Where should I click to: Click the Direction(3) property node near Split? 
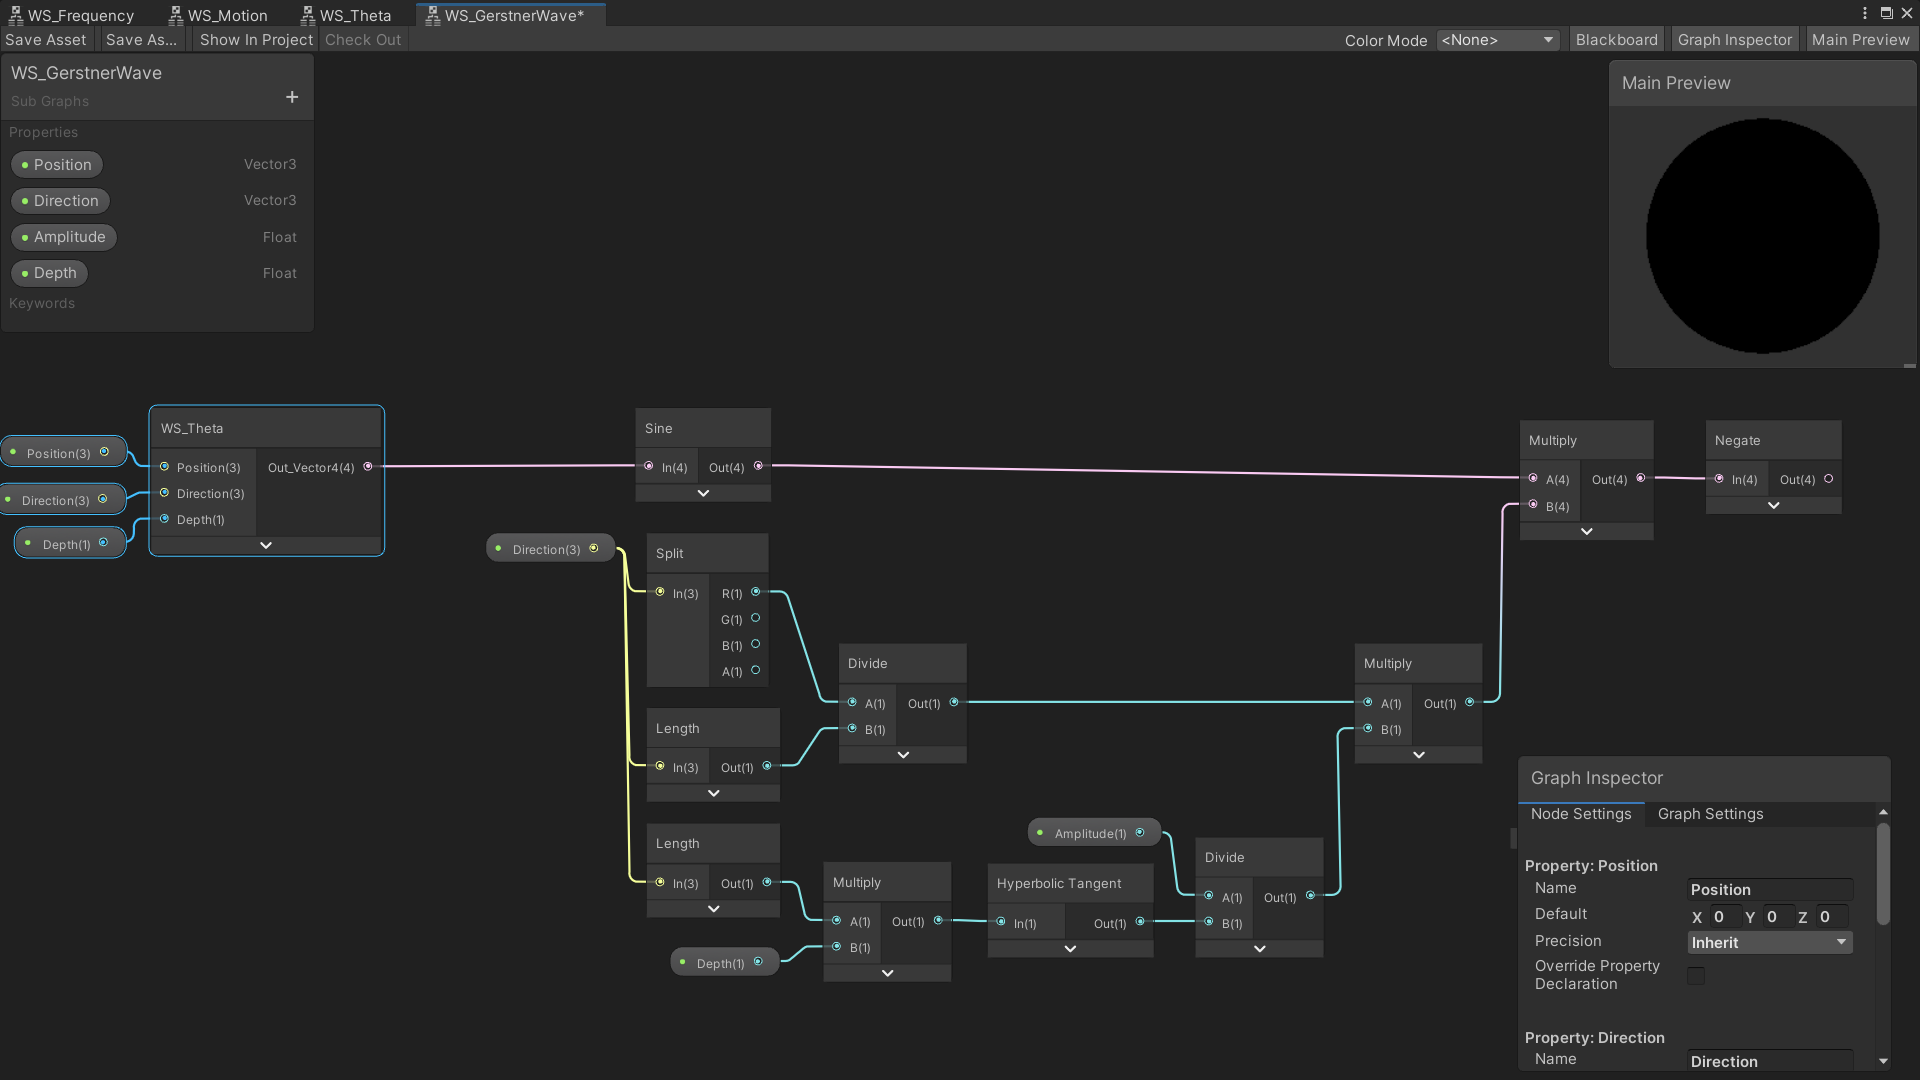(550, 548)
